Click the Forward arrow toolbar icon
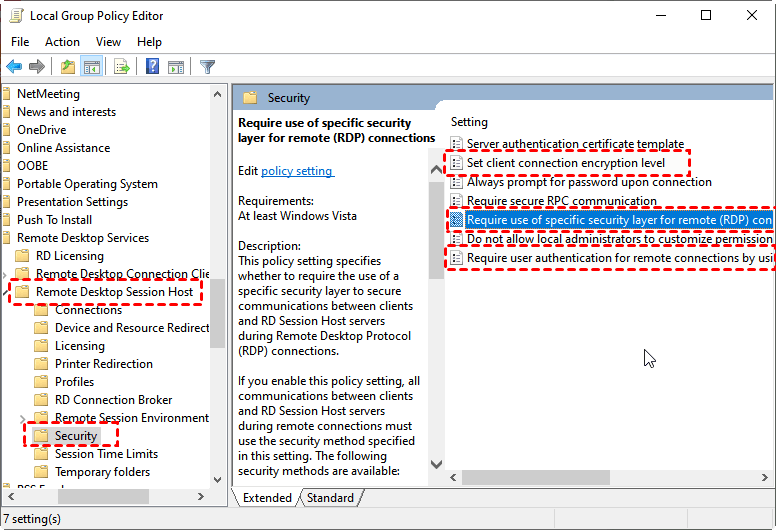 tap(37, 66)
